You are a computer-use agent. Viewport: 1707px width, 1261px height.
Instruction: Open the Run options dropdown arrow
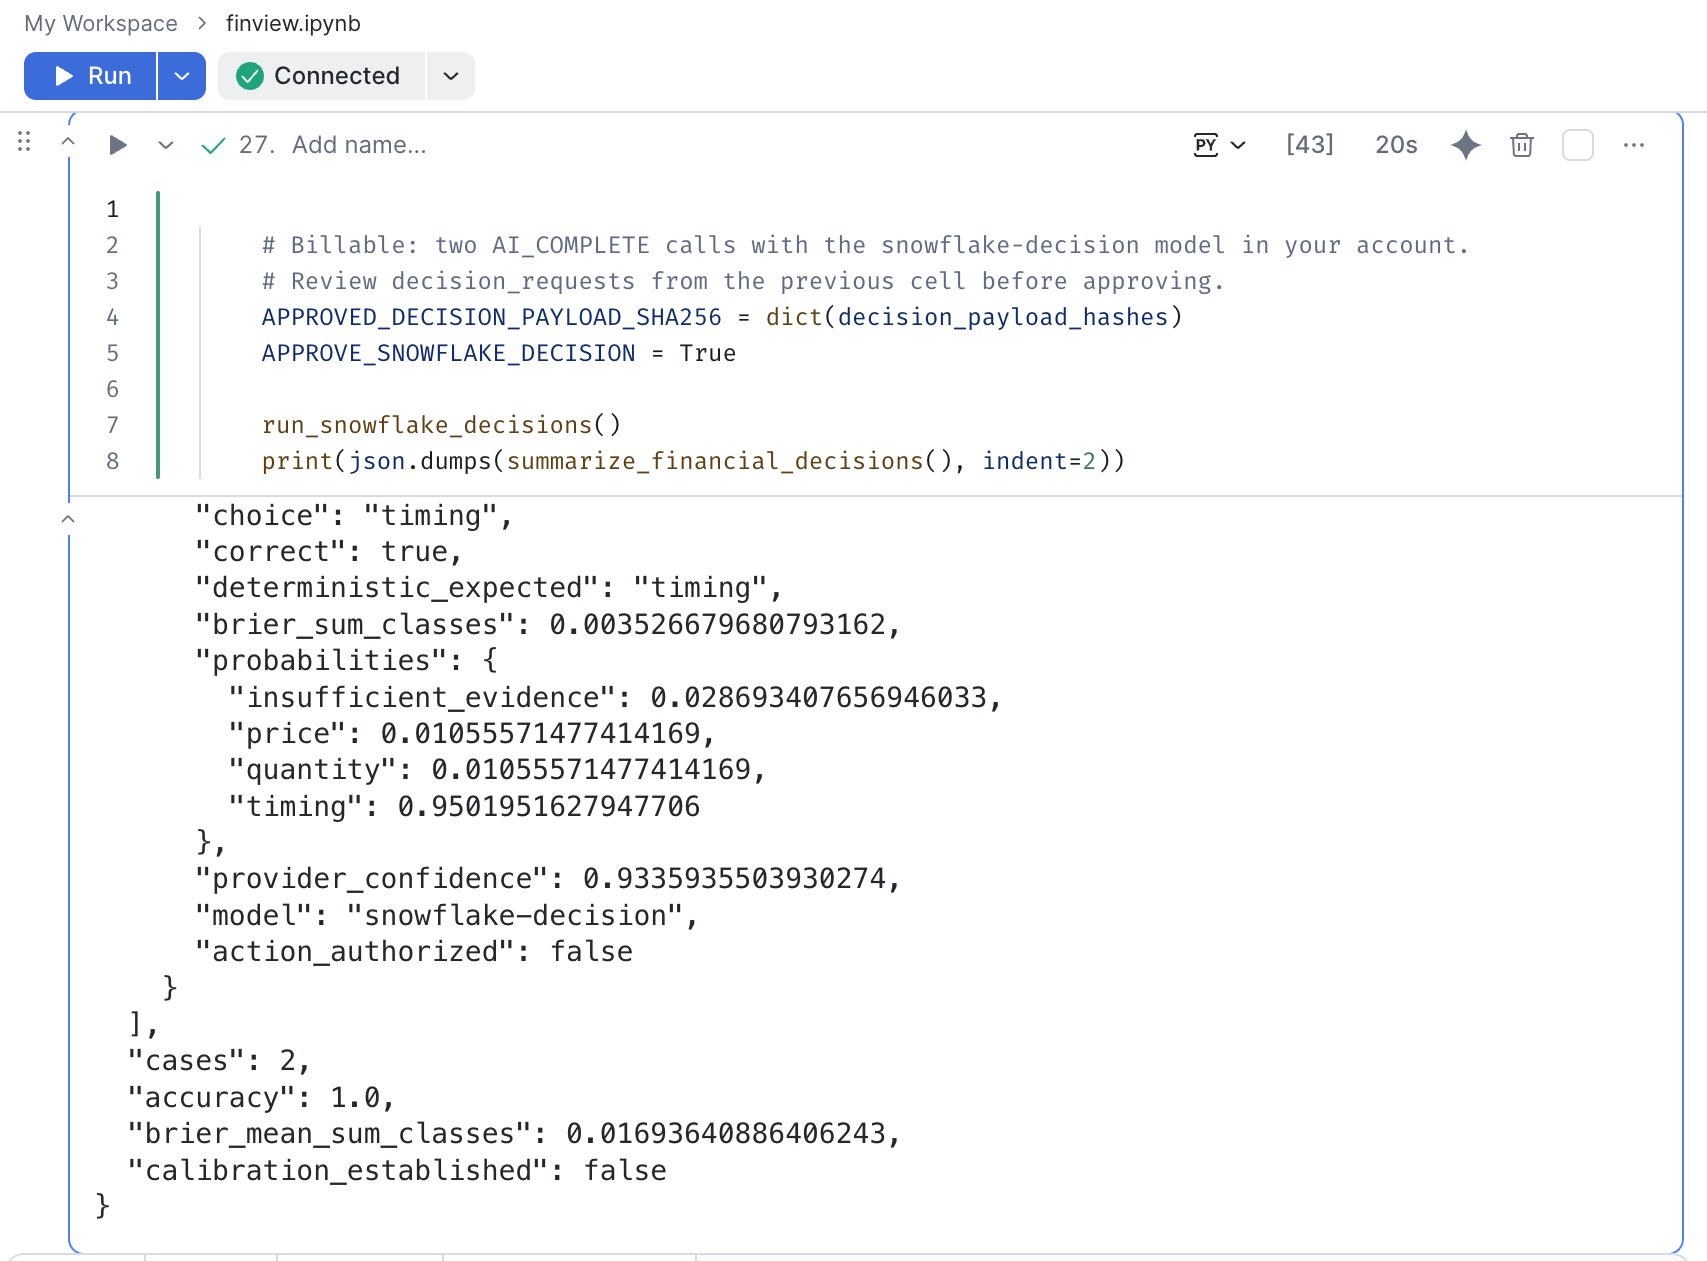pos(182,76)
